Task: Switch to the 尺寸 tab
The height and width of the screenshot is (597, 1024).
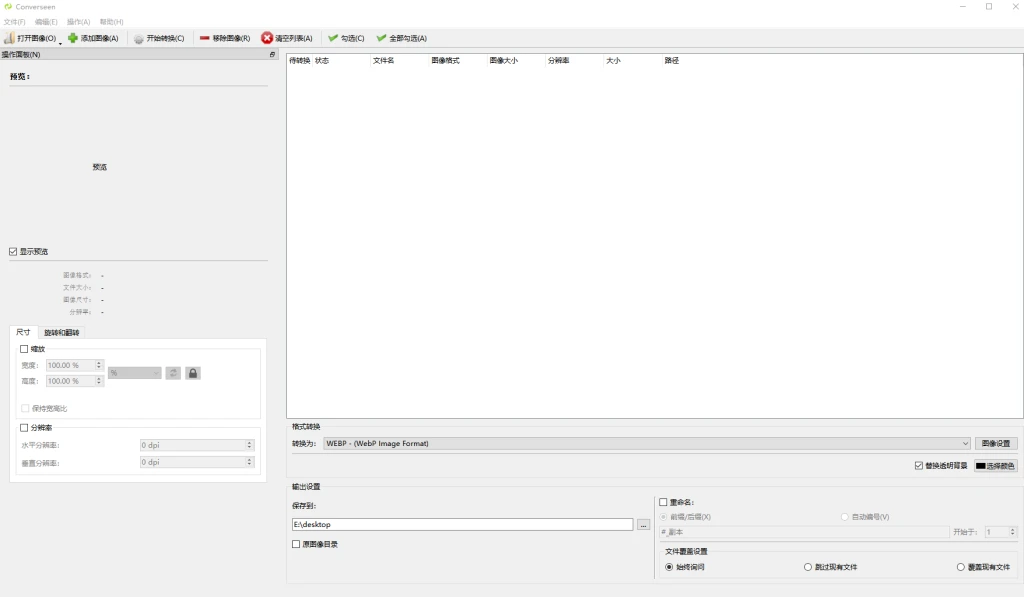Action: click(x=24, y=332)
